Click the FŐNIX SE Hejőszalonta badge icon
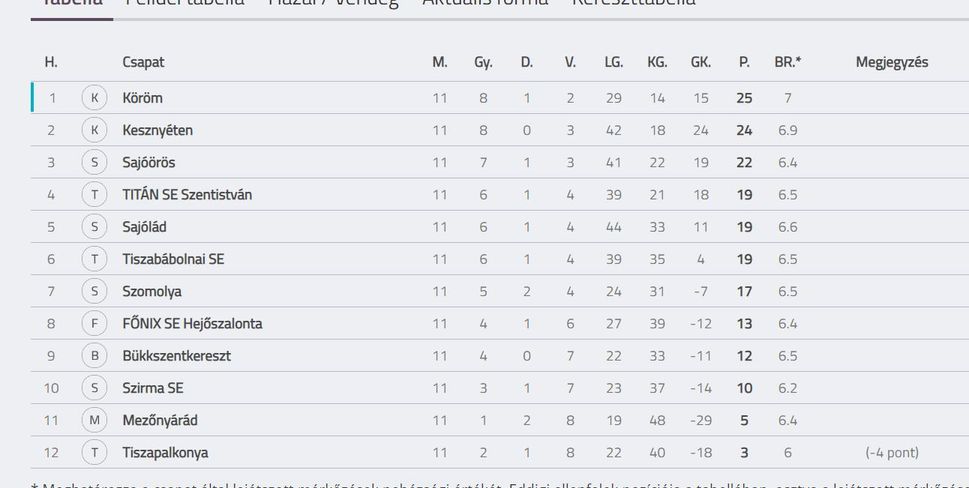This screenshot has height=488, width=969. pos(95,323)
